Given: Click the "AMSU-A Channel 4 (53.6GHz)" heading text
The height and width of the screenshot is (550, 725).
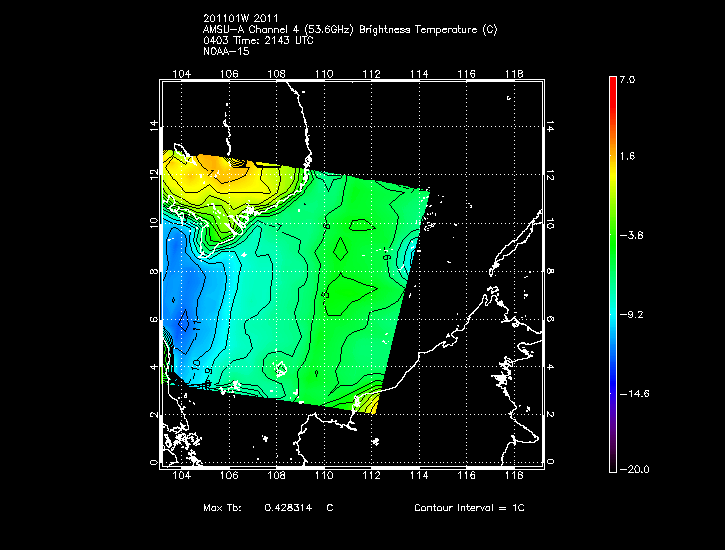Looking at the screenshot, I should (278, 30).
